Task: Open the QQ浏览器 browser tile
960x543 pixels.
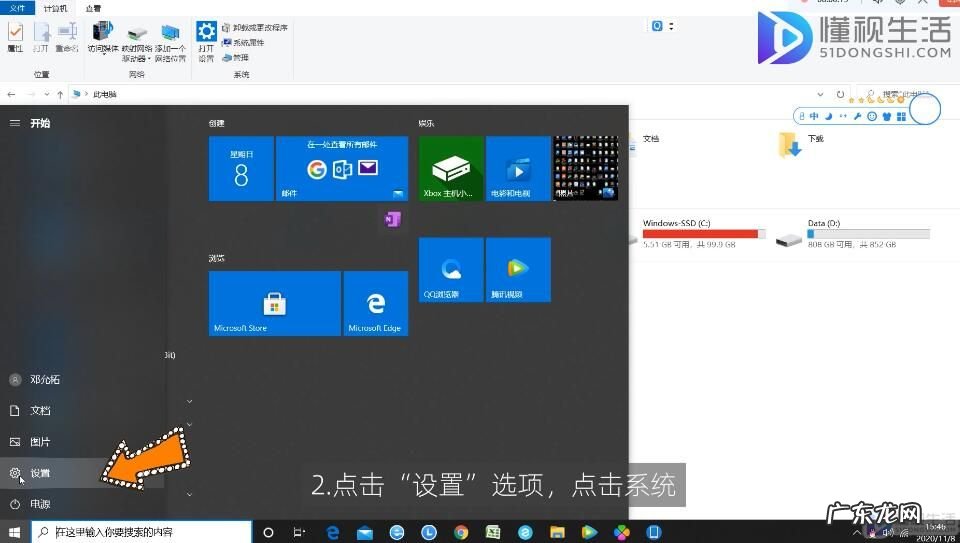Action: tap(451, 269)
